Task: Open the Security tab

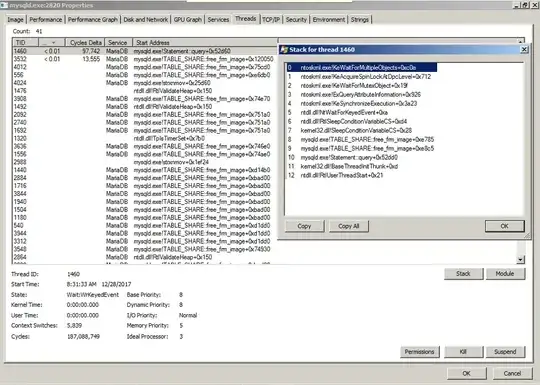Action: pos(296,20)
